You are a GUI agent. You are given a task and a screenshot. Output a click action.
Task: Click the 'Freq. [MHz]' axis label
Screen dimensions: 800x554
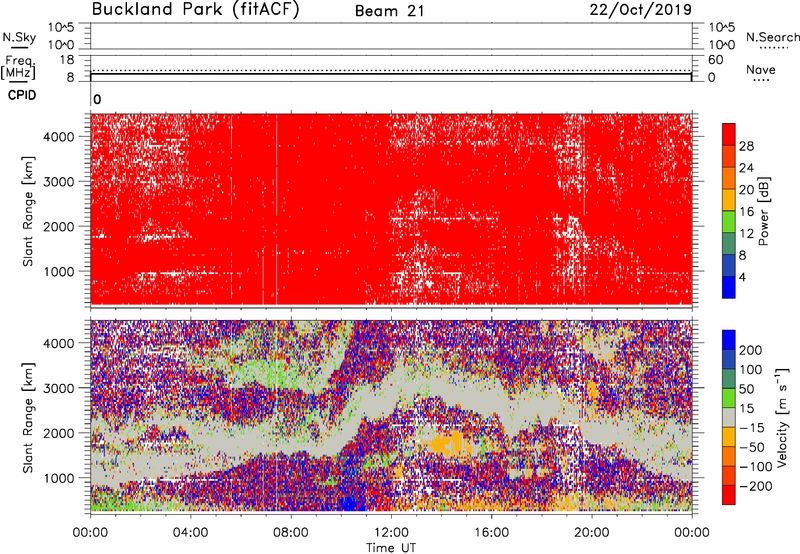[x=18, y=67]
